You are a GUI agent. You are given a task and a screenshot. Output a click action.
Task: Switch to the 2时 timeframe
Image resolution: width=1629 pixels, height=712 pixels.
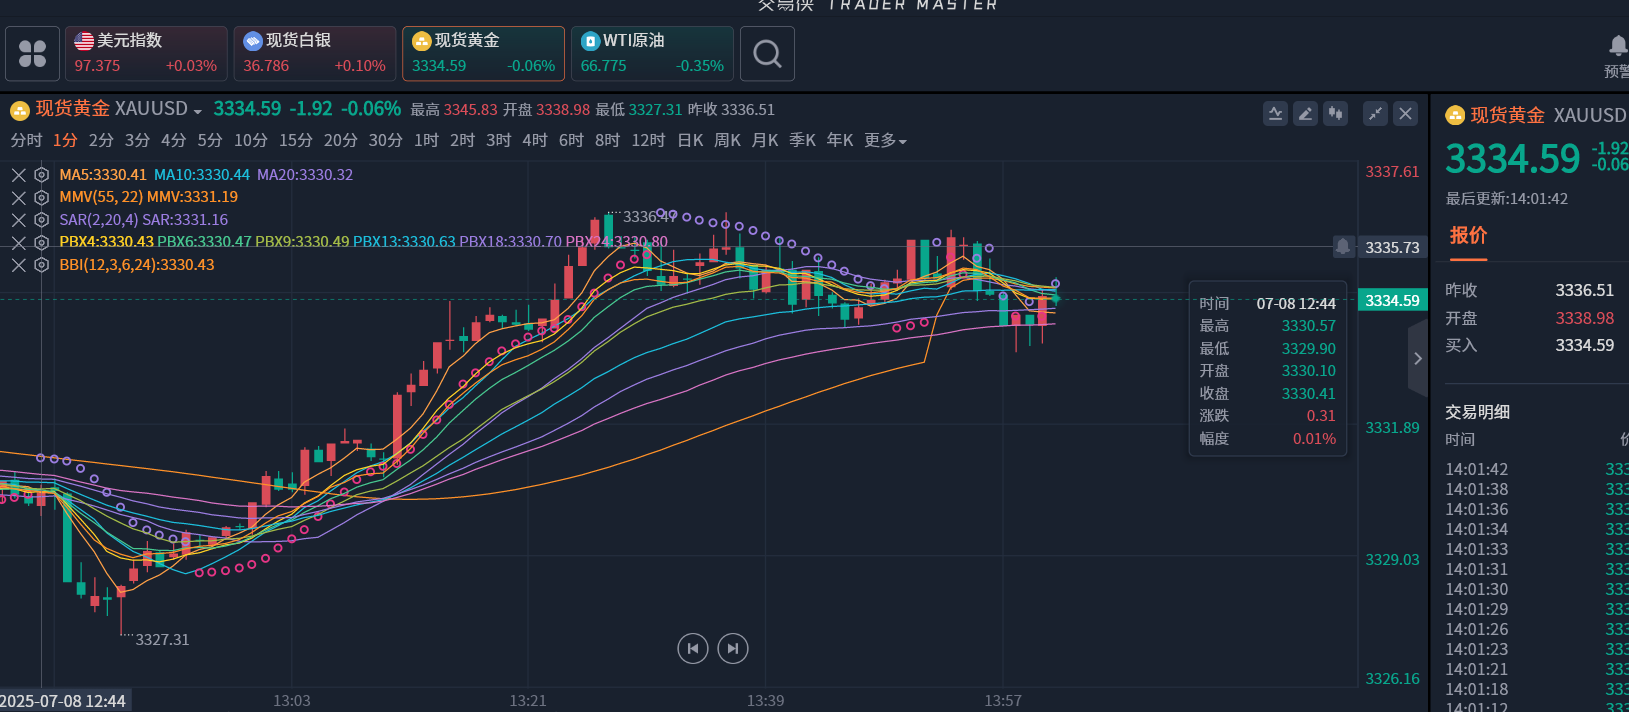click(x=462, y=140)
